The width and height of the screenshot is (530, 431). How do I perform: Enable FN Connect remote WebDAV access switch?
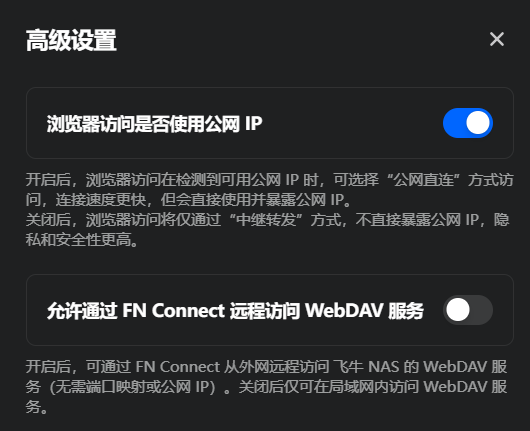tap(468, 310)
